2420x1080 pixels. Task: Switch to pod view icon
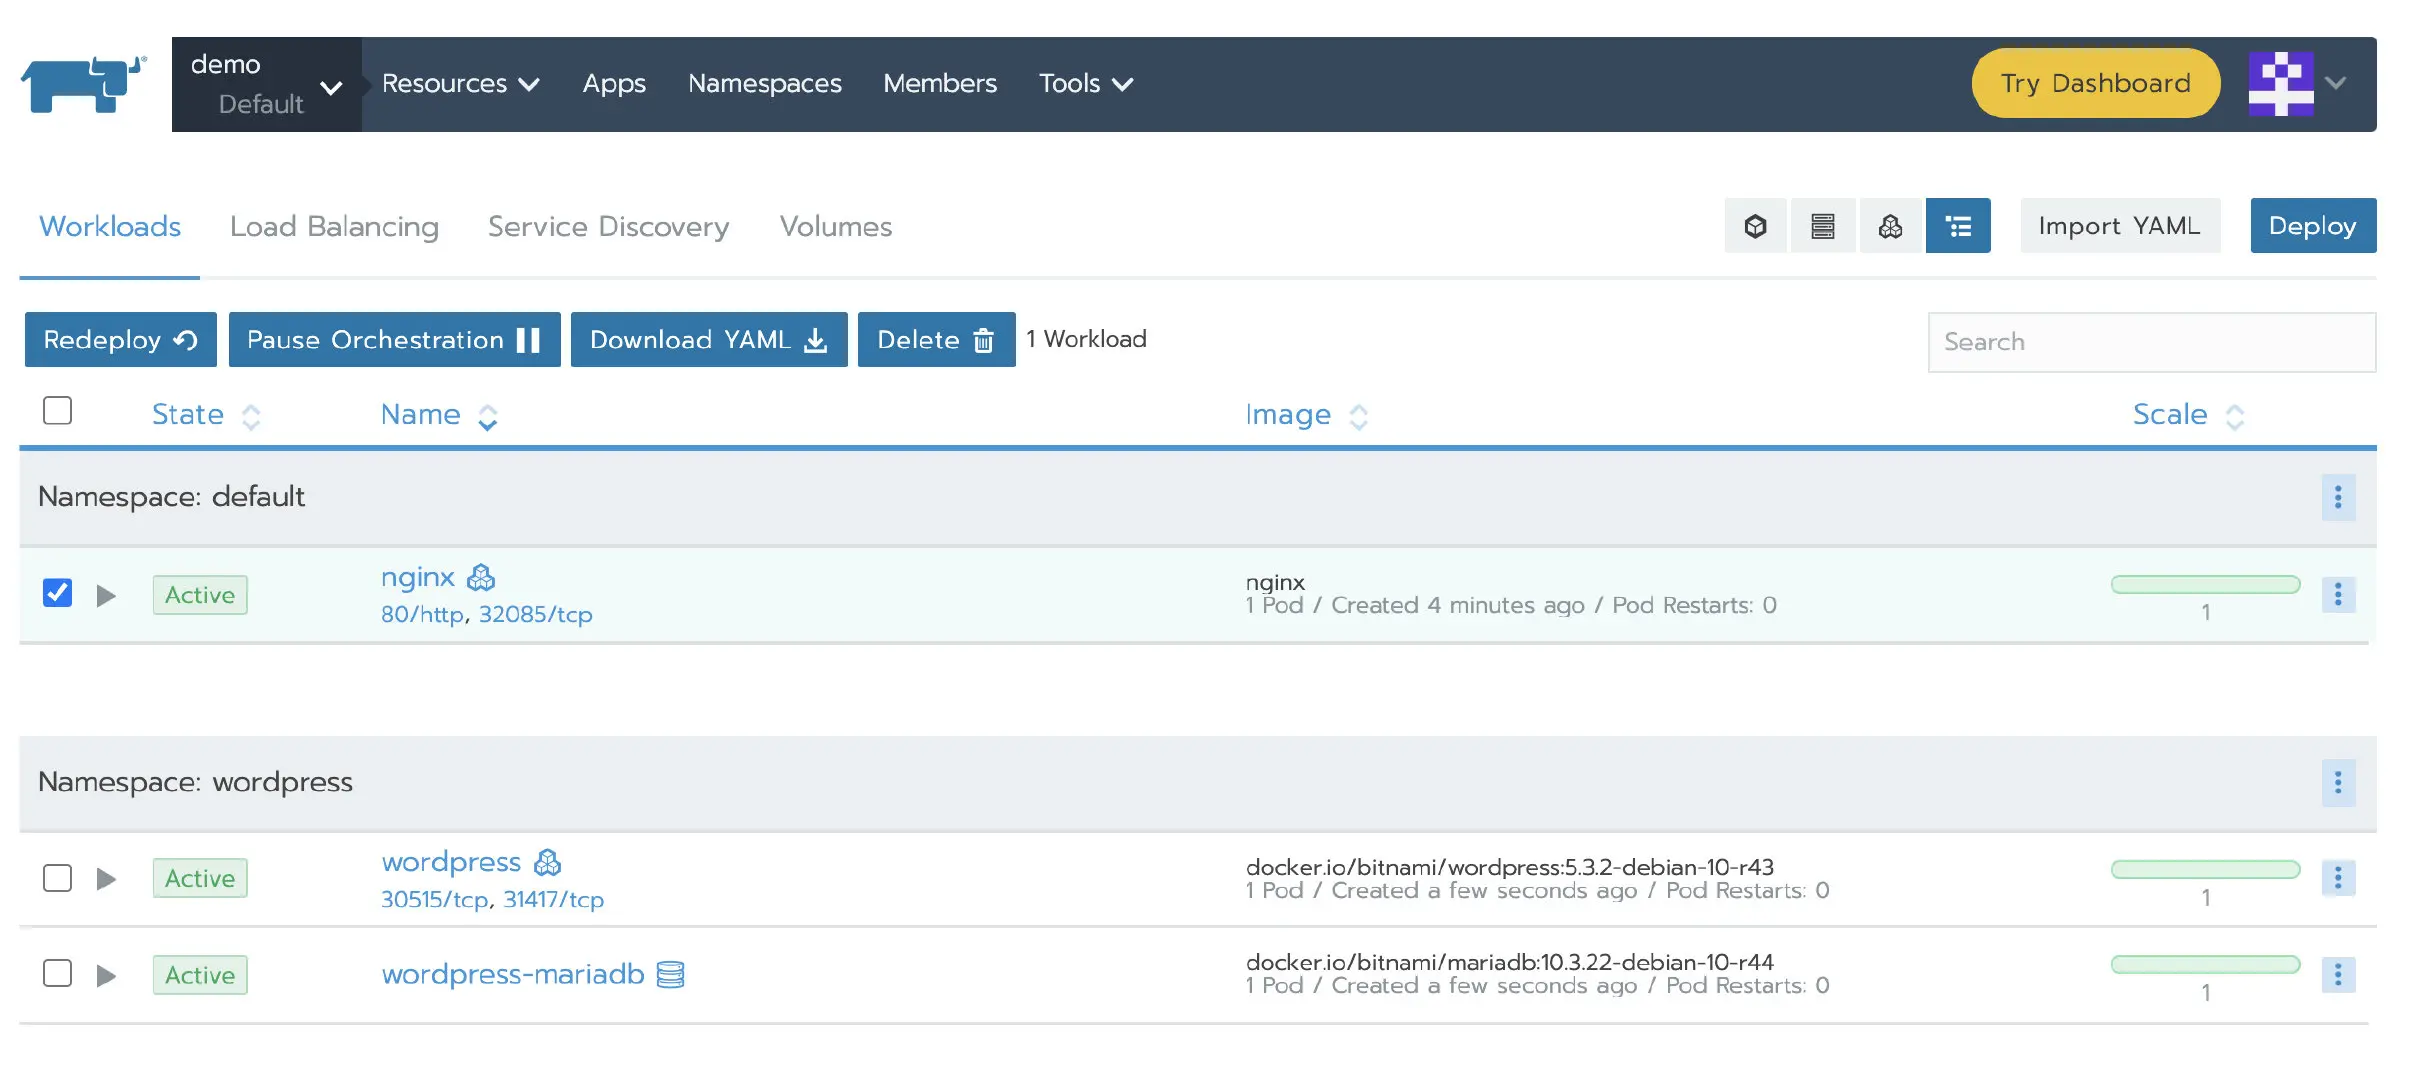click(x=1755, y=226)
